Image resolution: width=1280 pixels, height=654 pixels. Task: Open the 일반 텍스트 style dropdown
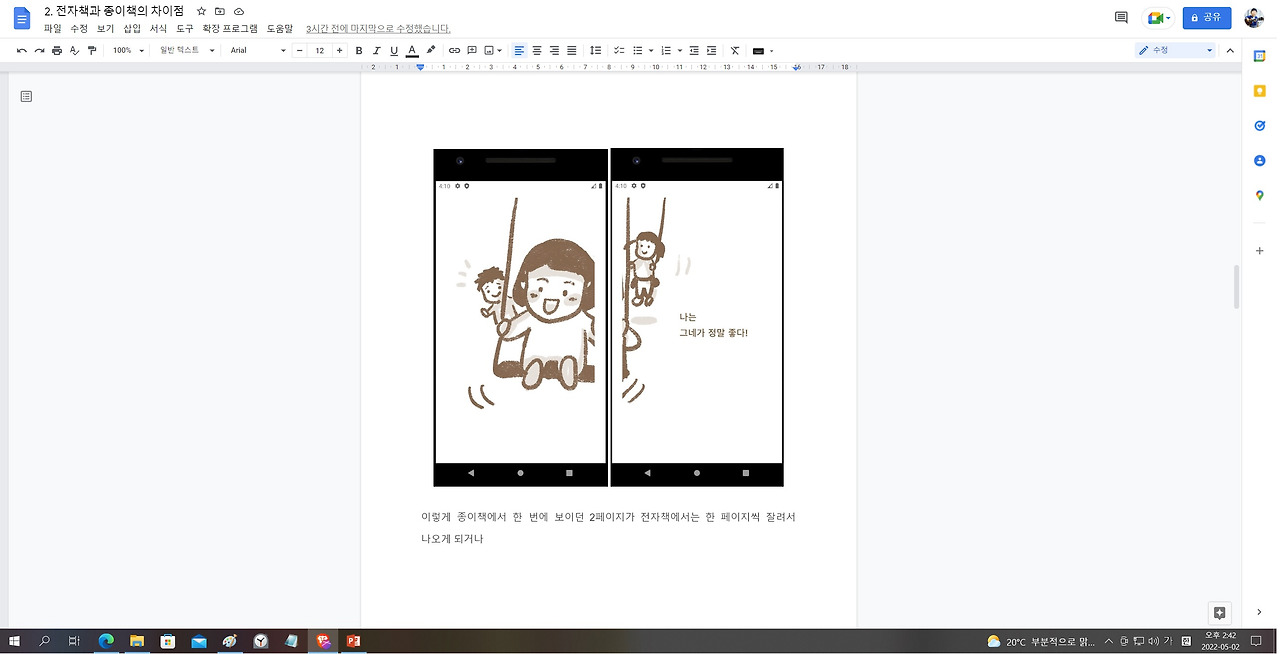187,50
